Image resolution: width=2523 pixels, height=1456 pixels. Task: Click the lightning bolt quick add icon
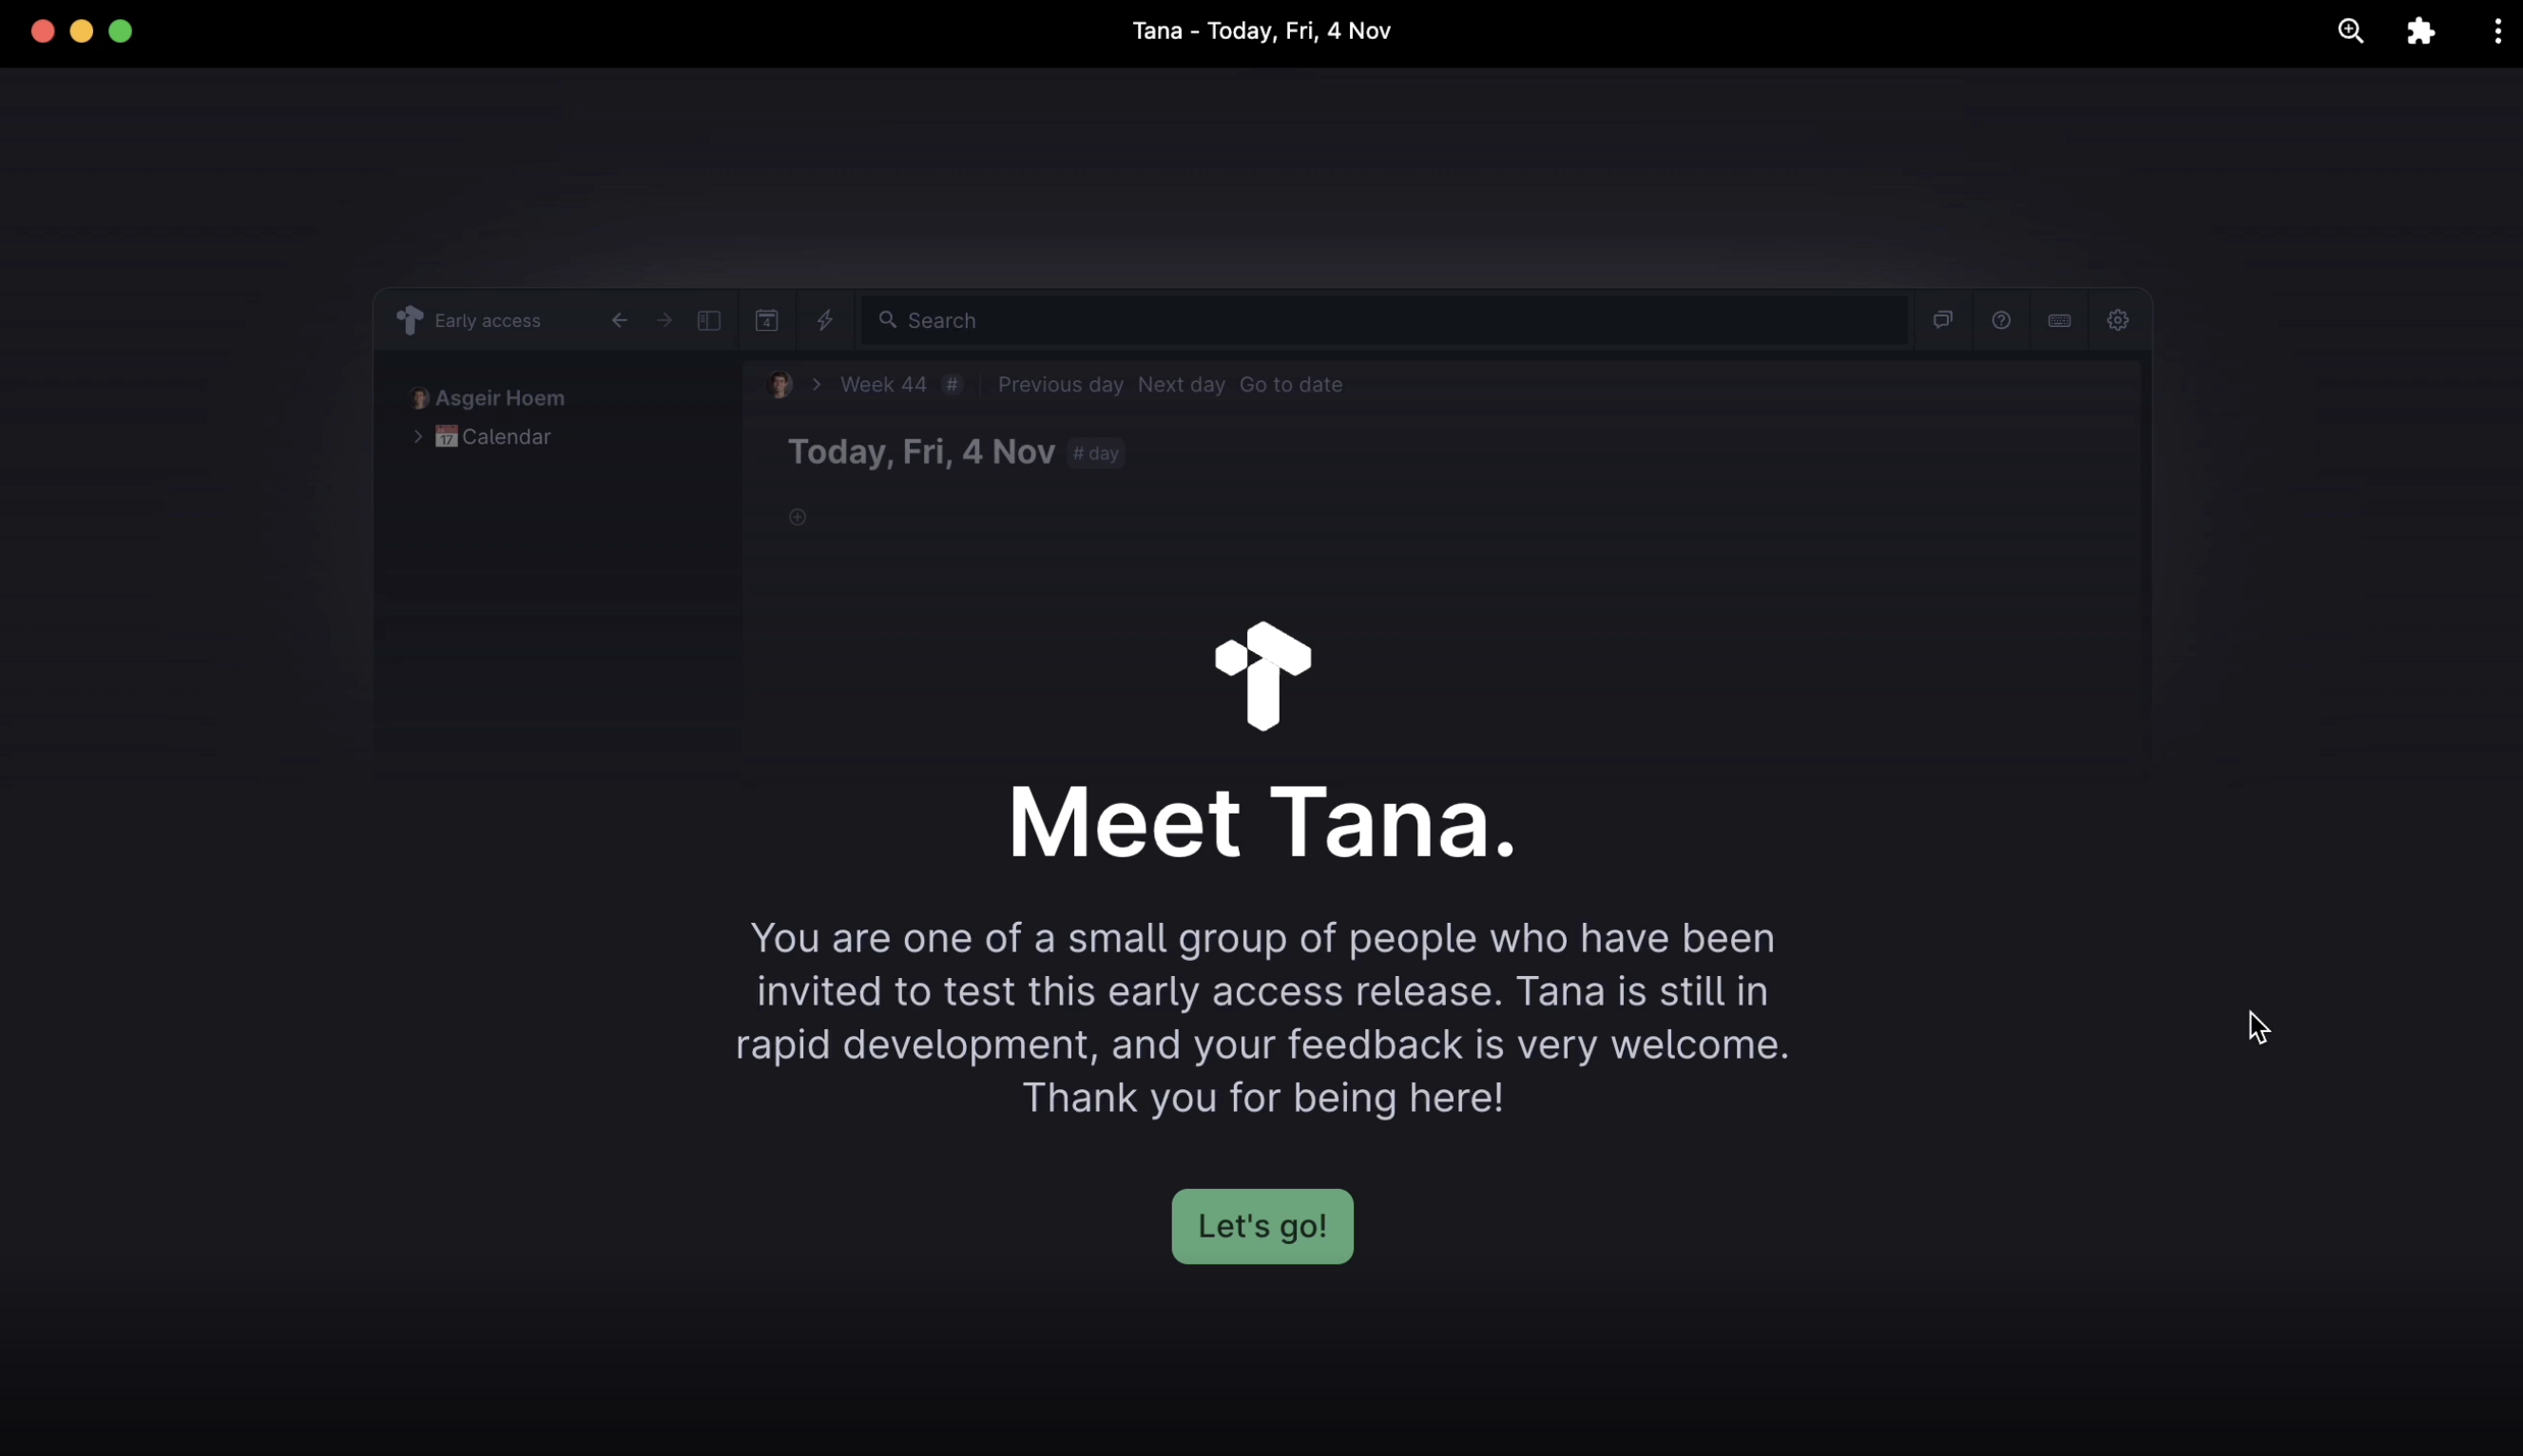click(825, 320)
